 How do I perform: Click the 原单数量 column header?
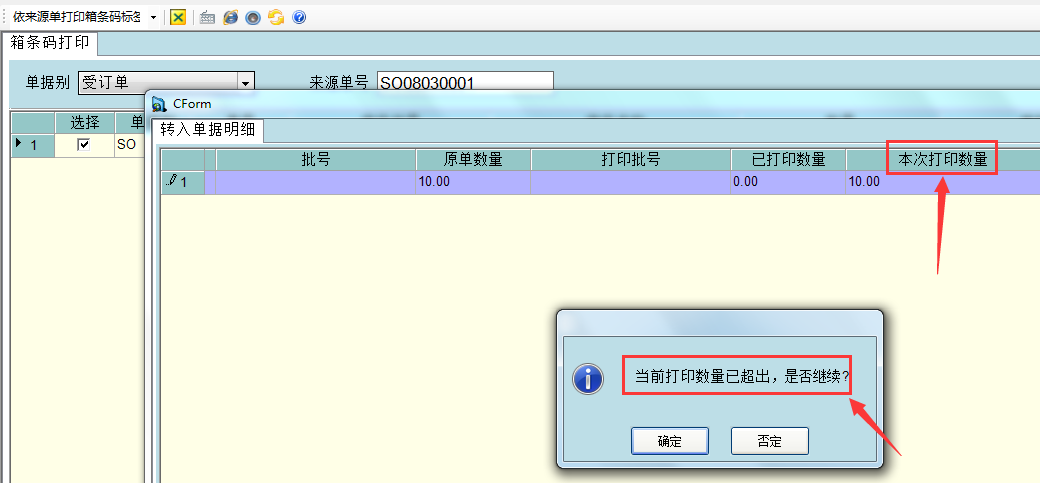474,160
